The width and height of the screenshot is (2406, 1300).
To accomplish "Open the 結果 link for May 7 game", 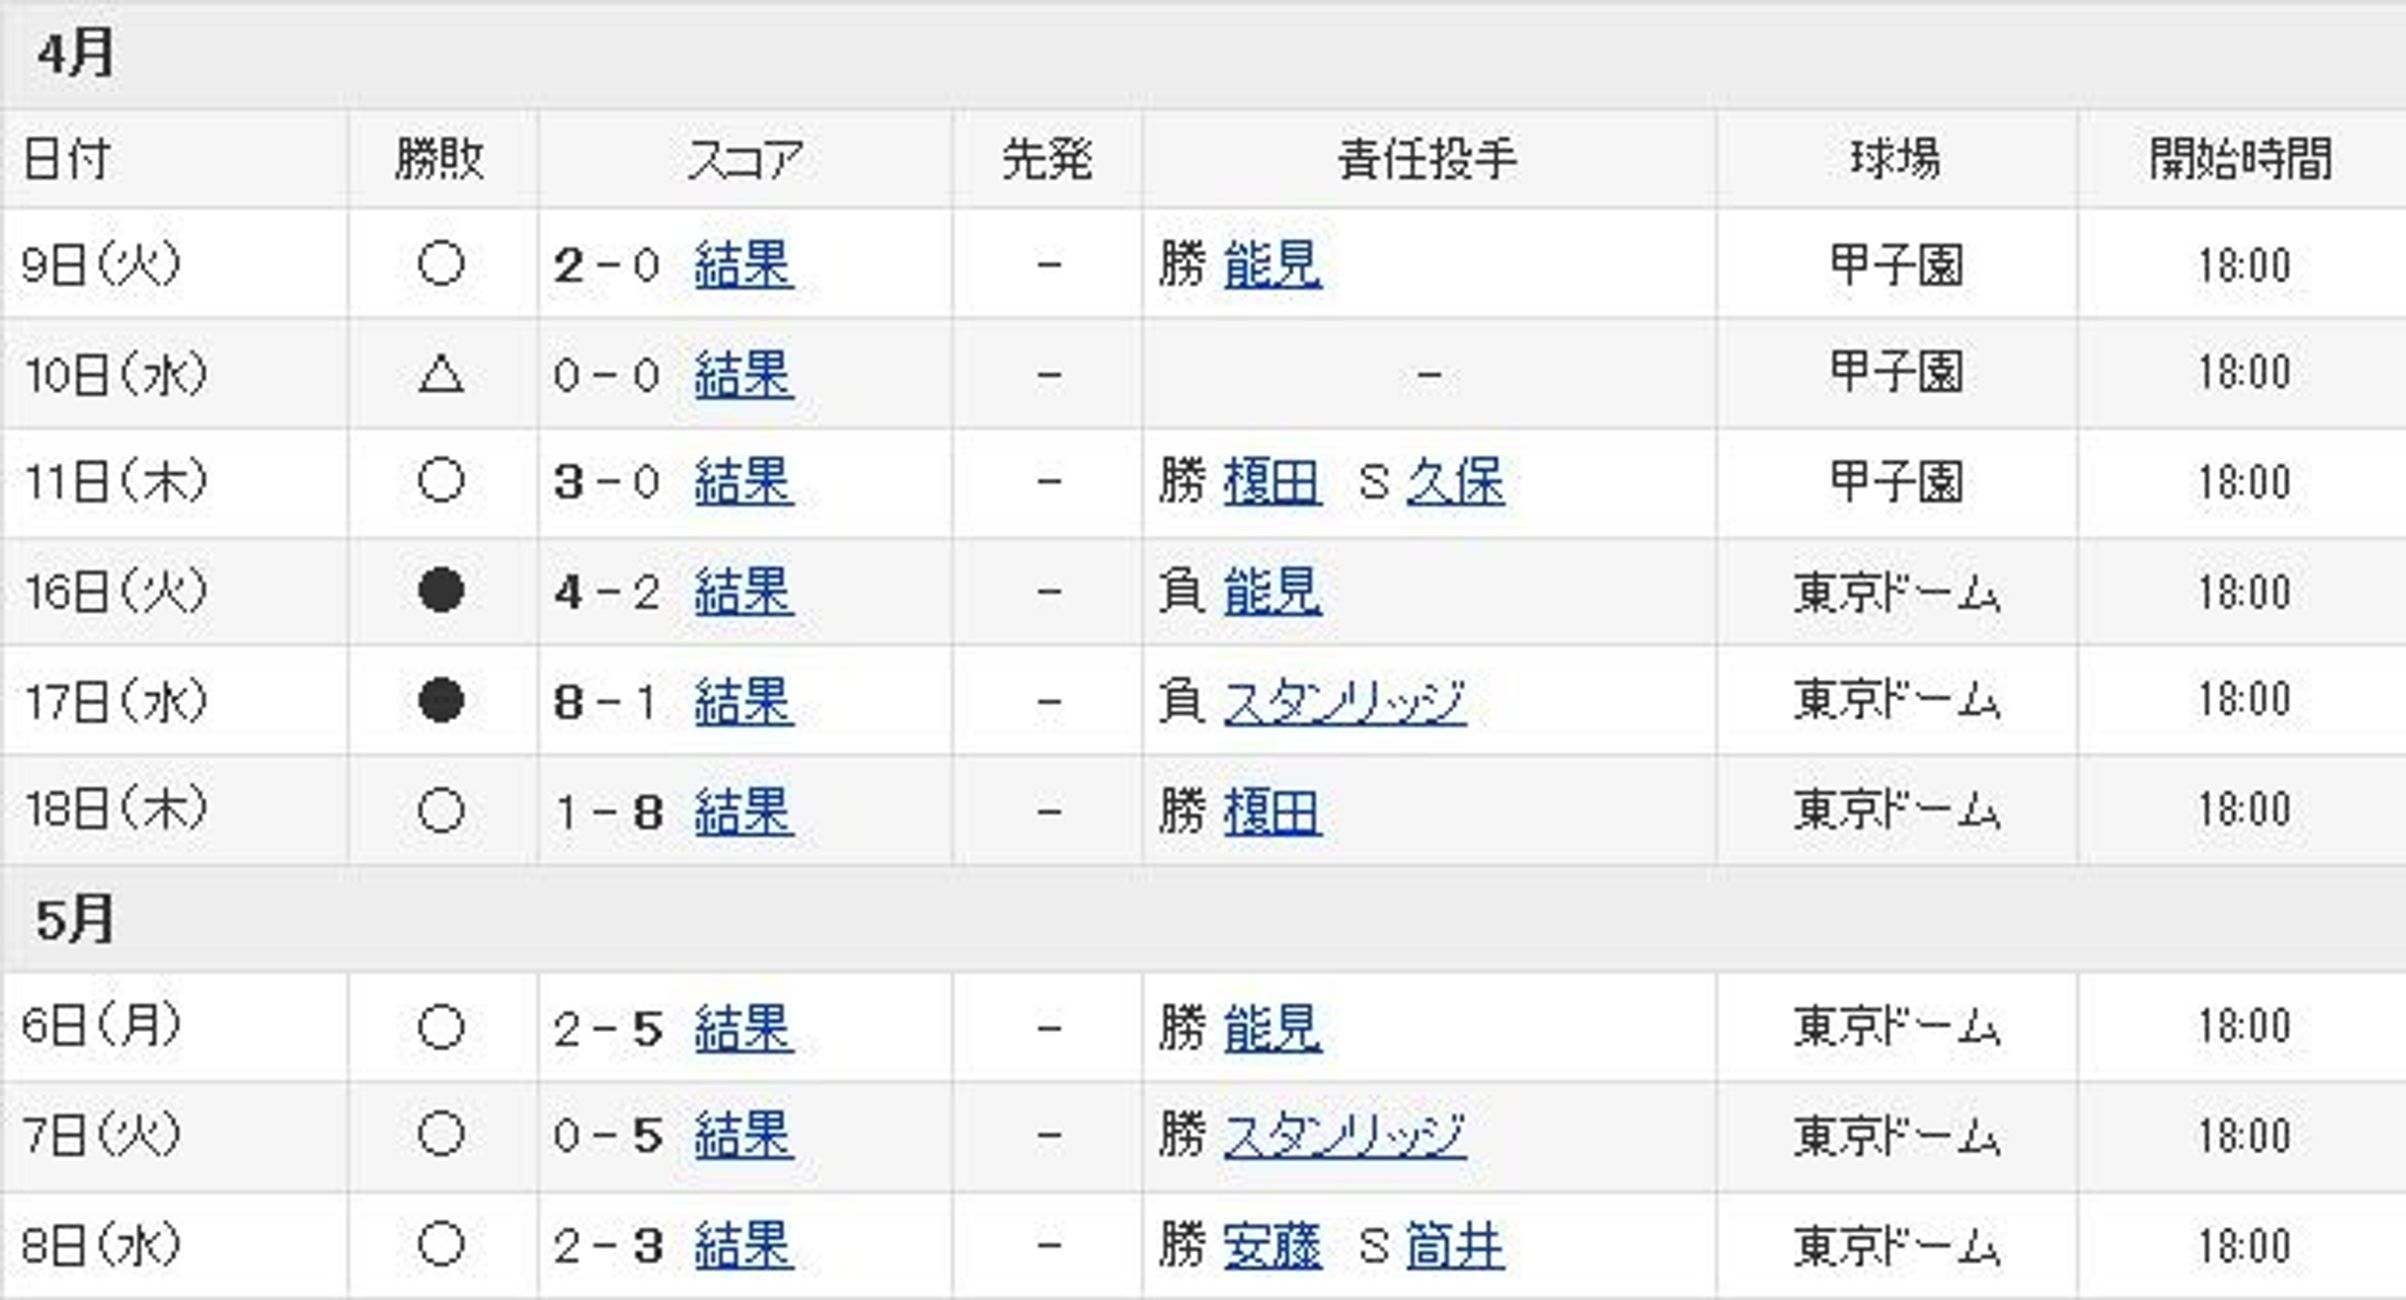I will (x=744, y=1136).
